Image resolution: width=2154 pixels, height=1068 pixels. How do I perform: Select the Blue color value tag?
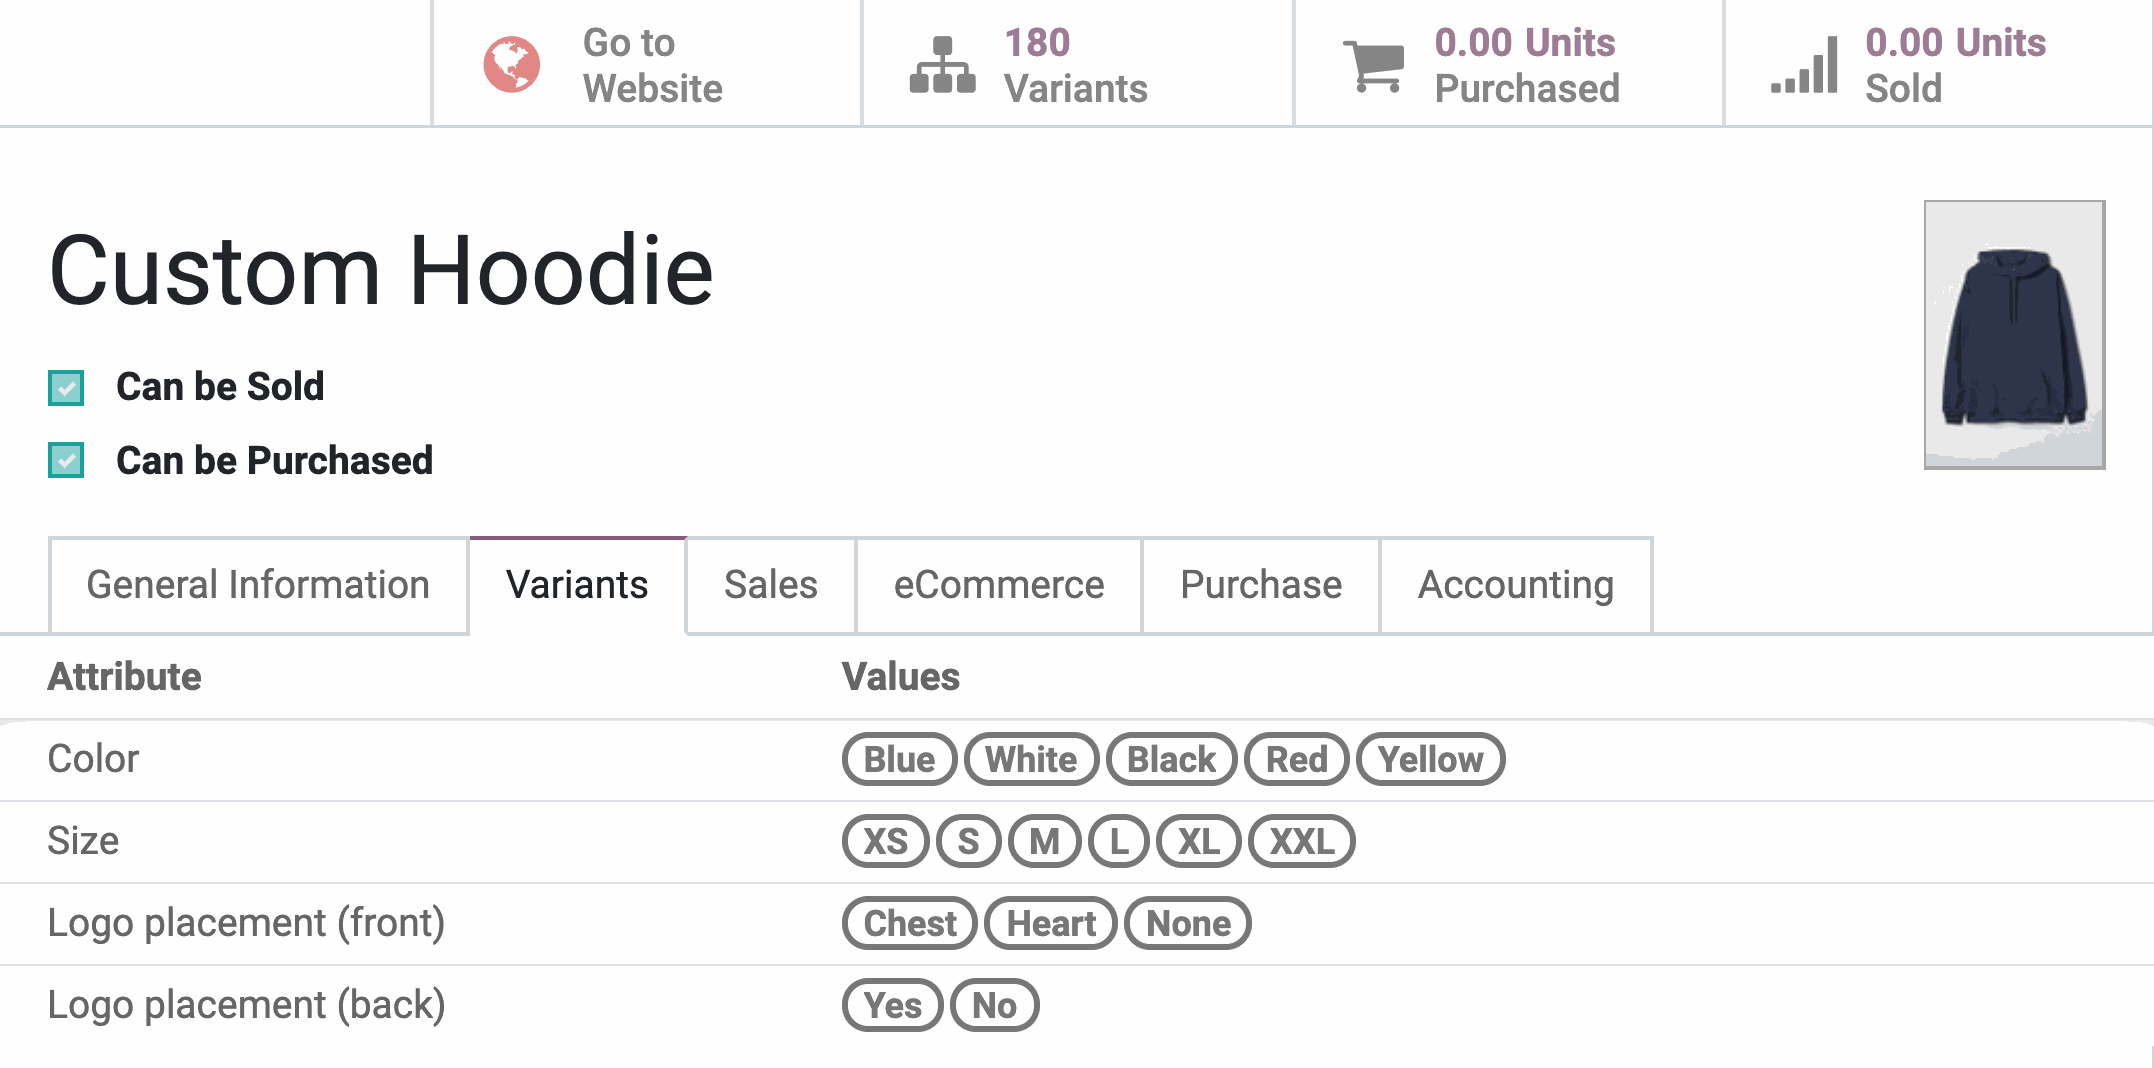[x=899, y=760]
